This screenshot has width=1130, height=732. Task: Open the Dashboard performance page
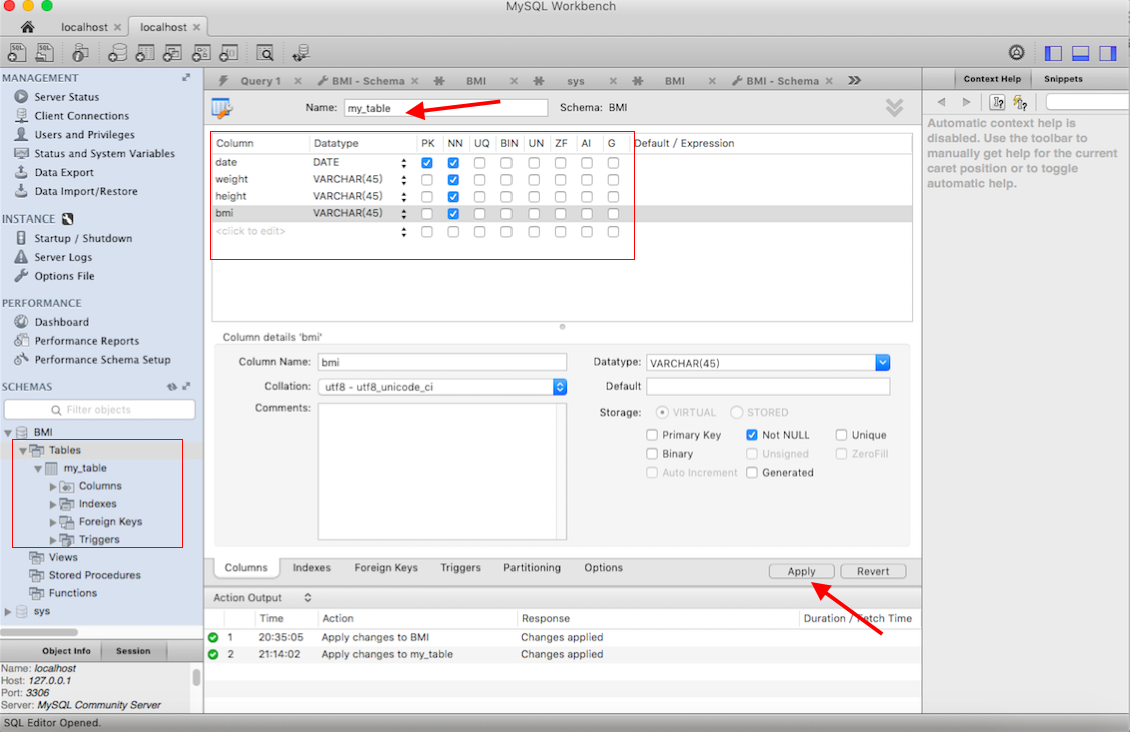[x=61, y=322]
